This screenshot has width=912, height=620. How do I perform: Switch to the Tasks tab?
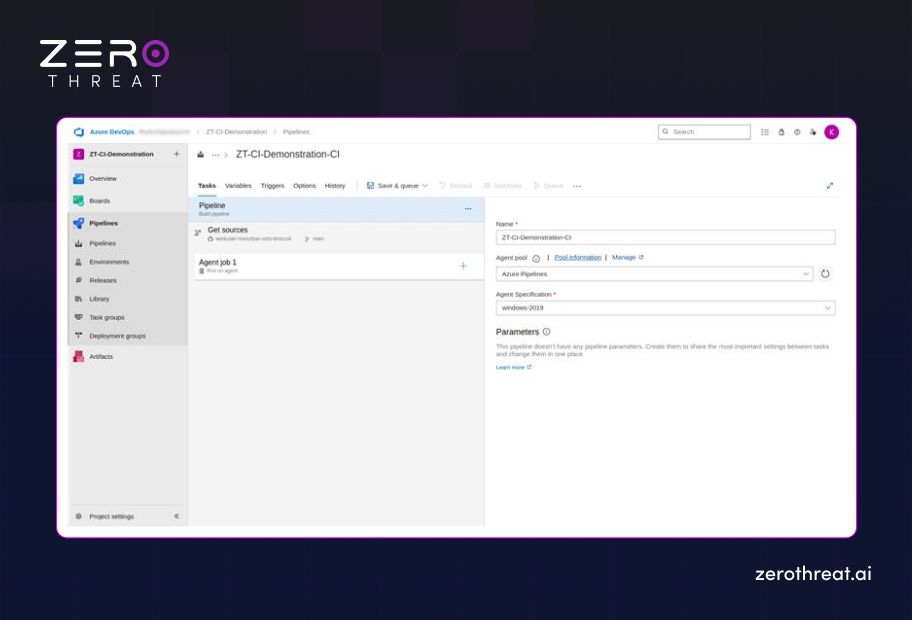click(x=206, y=186)
